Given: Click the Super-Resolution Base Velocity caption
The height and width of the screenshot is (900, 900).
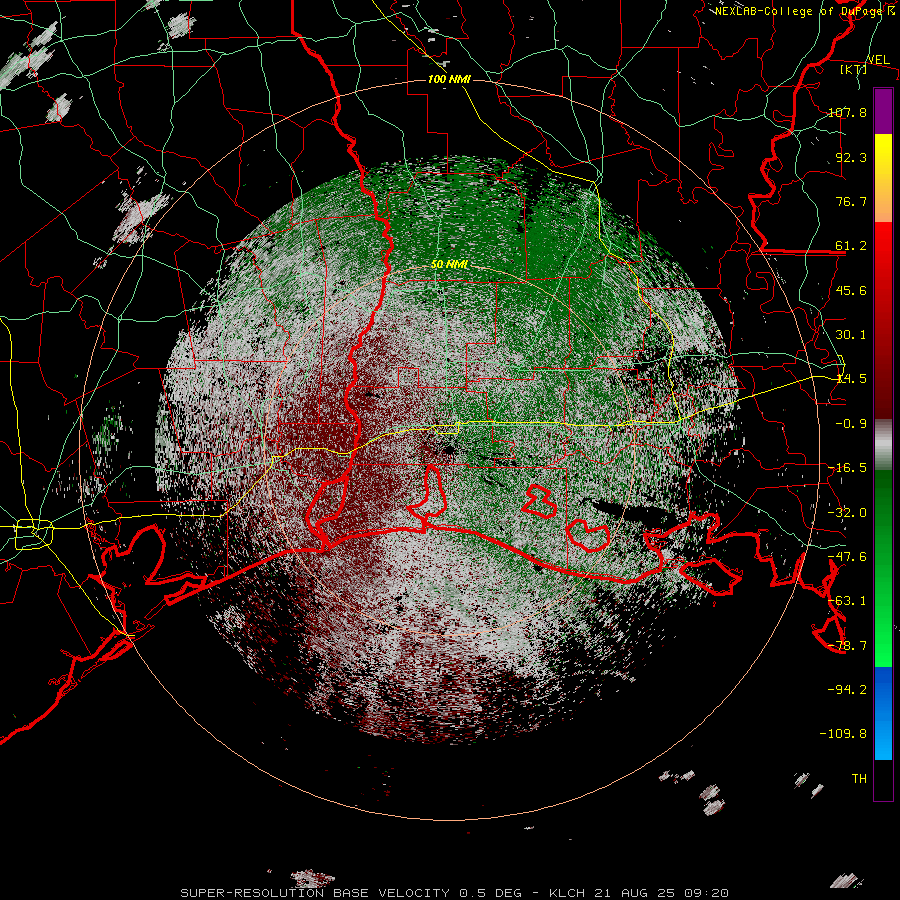Looking at the screenshot, I should pyautogui.click(x=455, y=893).
